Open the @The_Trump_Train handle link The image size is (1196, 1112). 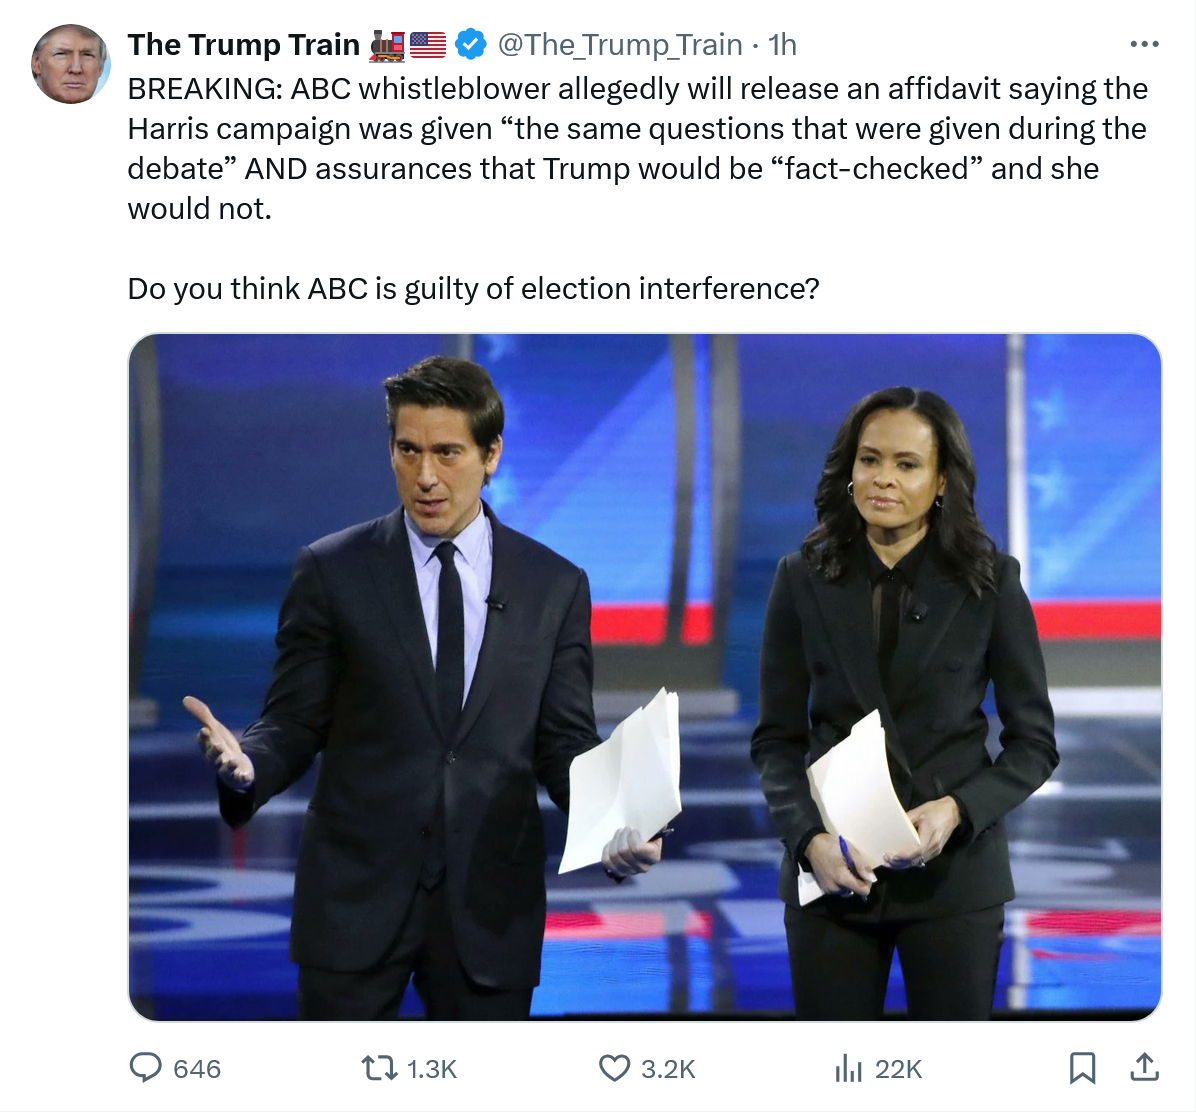620,45
